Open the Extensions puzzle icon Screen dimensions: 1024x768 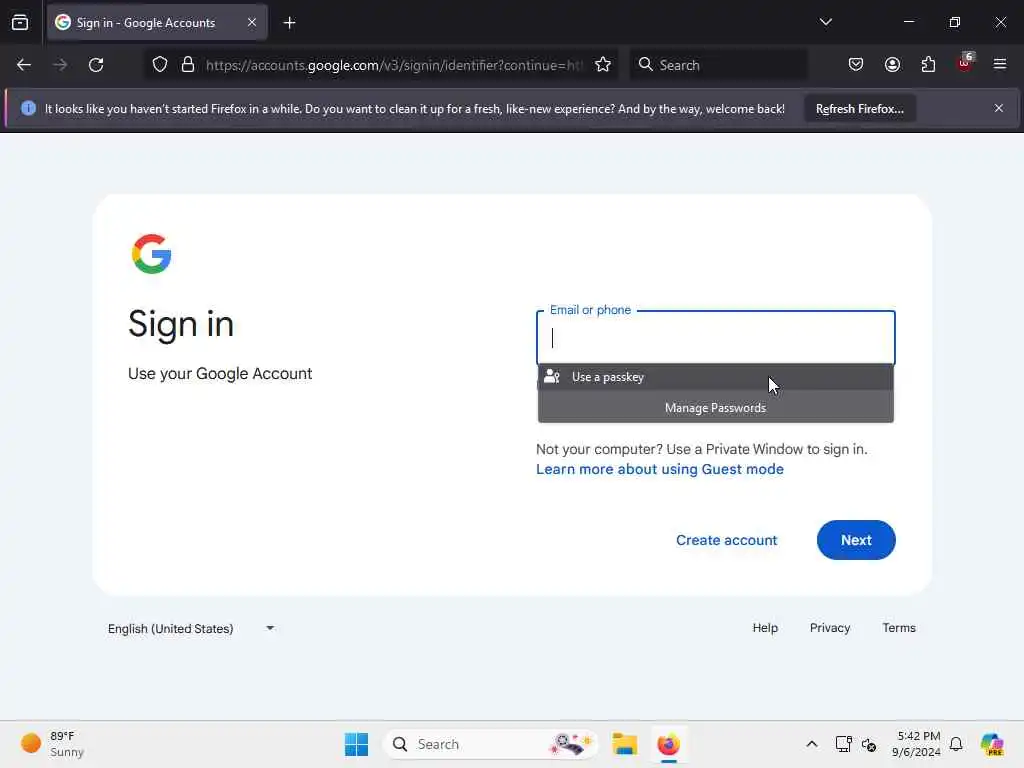[x=928, y=65]
